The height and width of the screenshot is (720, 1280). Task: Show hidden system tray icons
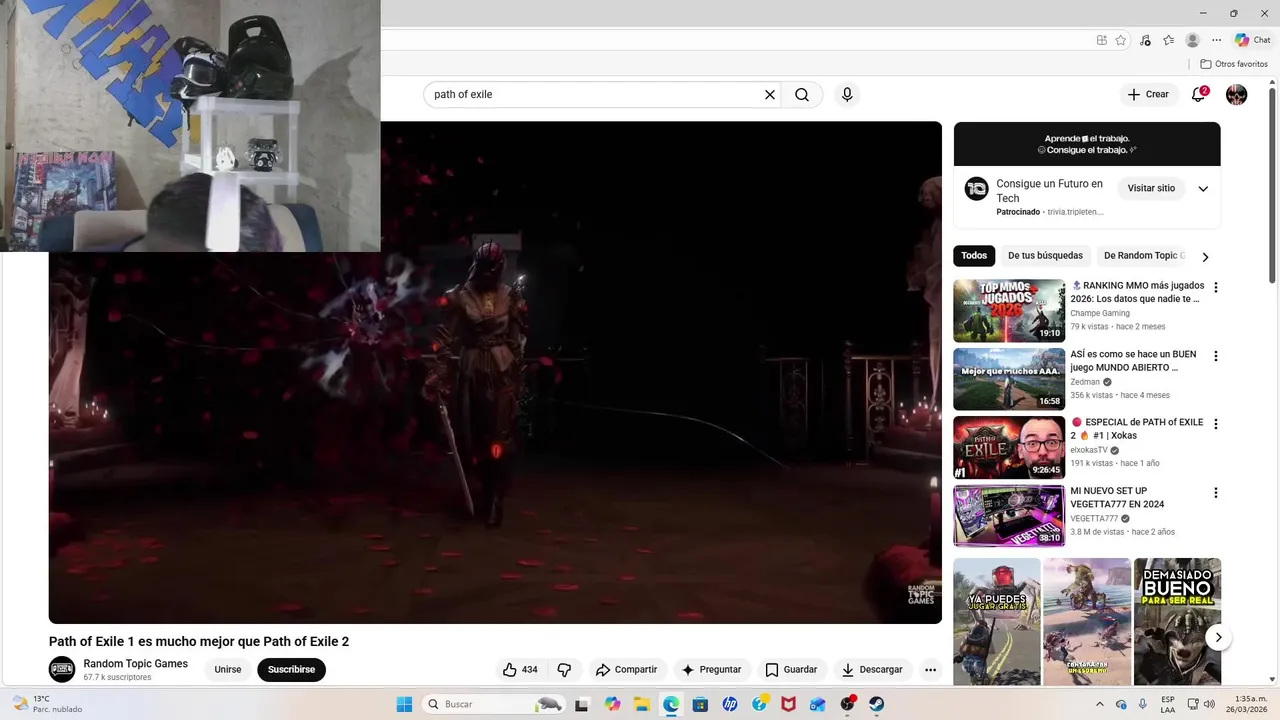(1100, 704)
